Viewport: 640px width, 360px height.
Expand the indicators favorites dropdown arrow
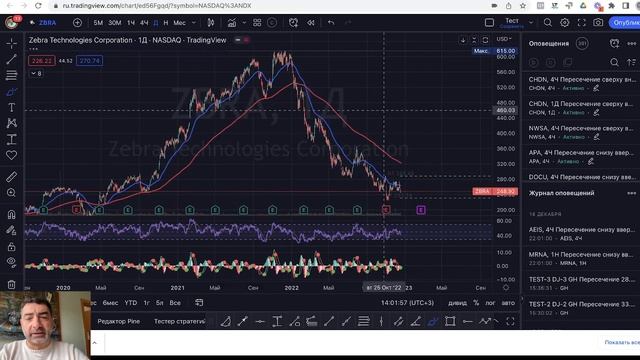pyautogui.click(x=244, y=23)
